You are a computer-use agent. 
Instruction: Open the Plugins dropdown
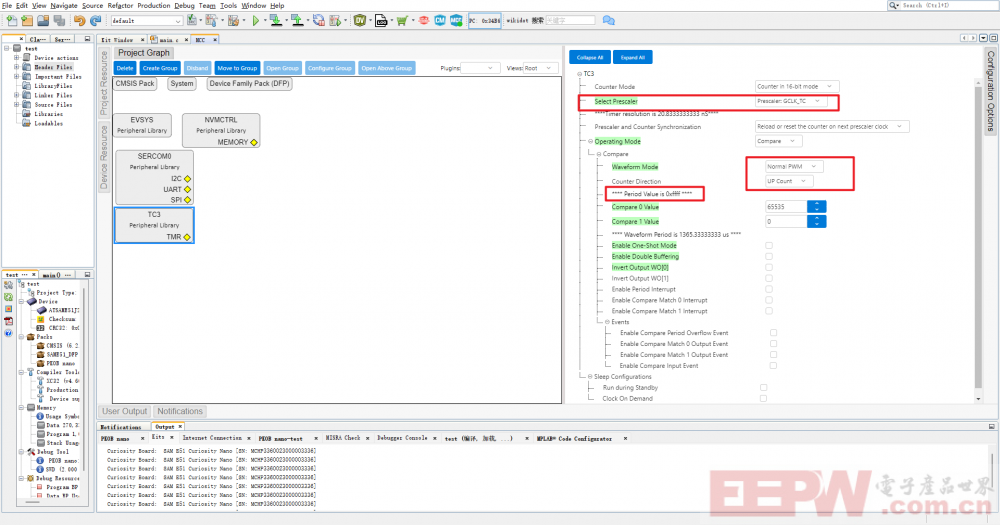[480, 68]
